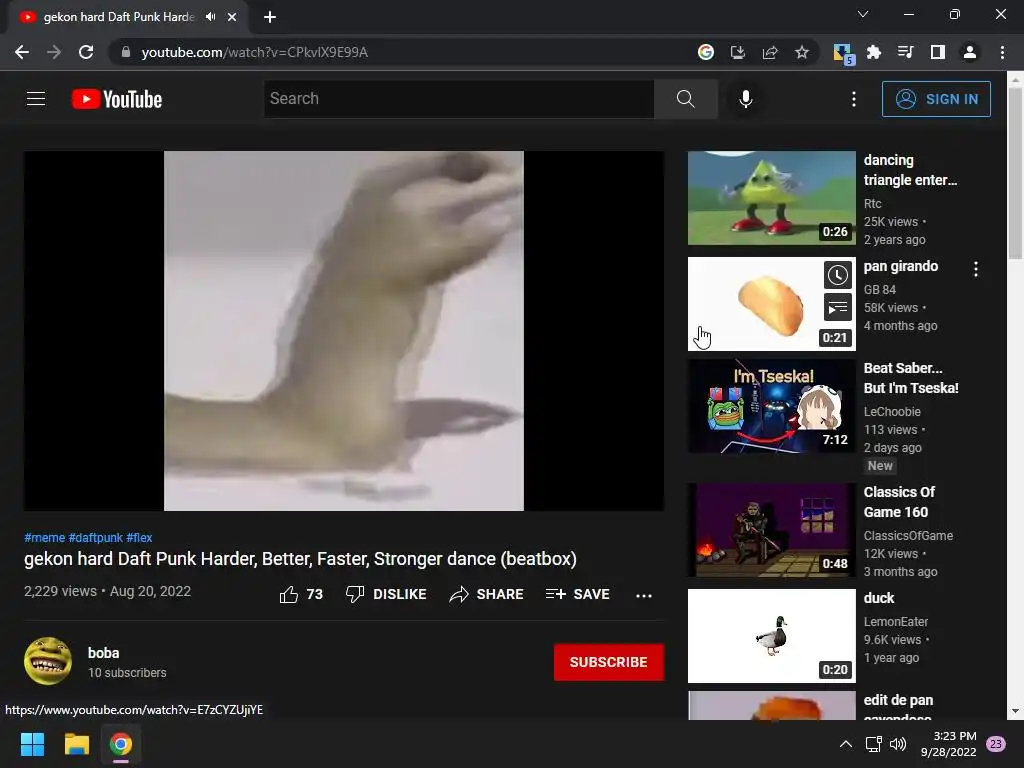Open the volume control in system tray
This screenshot has width=1024, height=768.
tap(899, 744)
